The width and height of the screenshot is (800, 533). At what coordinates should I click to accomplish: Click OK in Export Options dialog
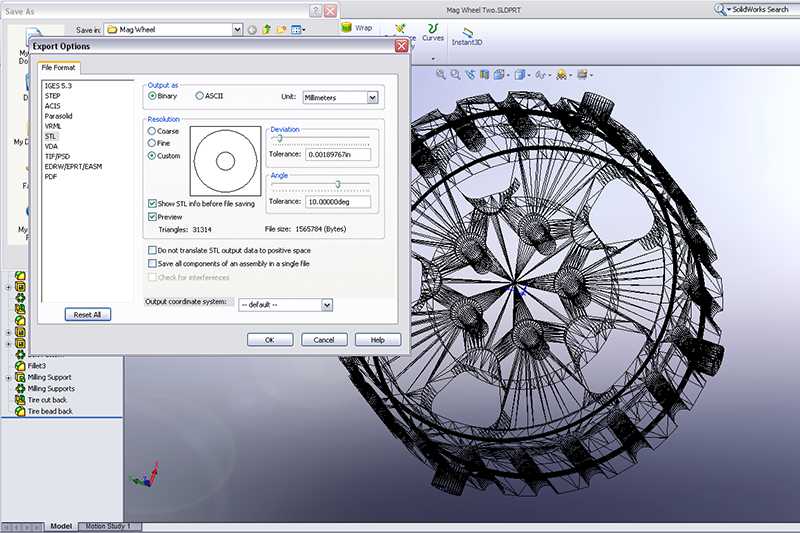tap(270, 340)
